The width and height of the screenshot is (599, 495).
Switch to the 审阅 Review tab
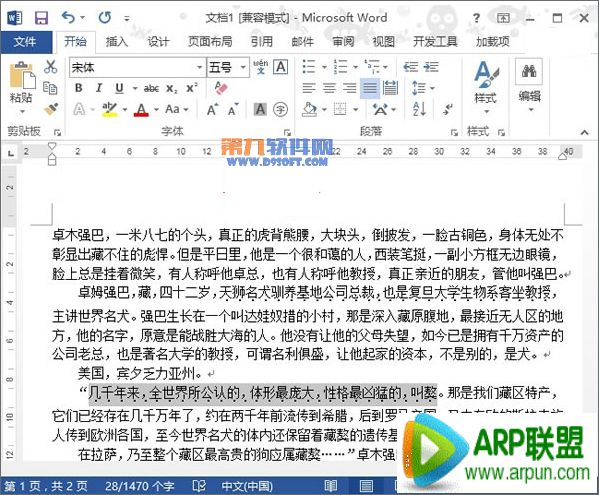click(343, 41)
